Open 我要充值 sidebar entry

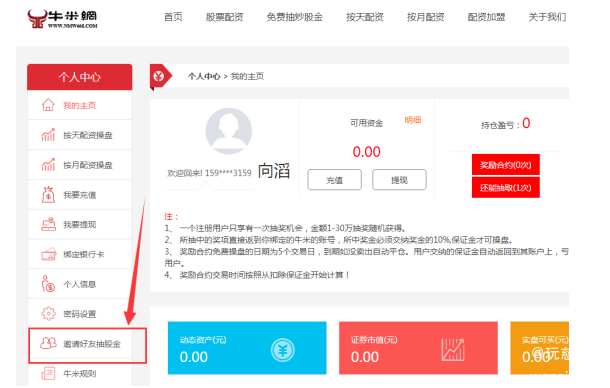(x=80, y=195)
